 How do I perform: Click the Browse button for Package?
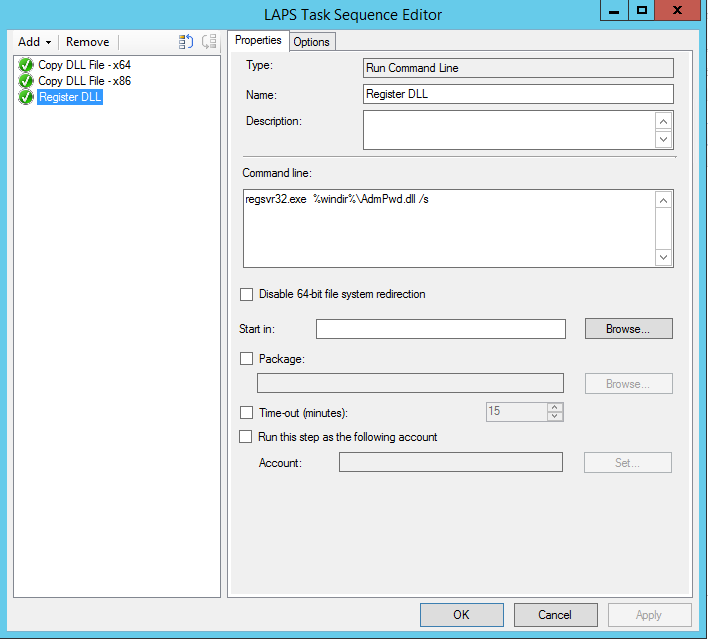click(x=629, y=383)
